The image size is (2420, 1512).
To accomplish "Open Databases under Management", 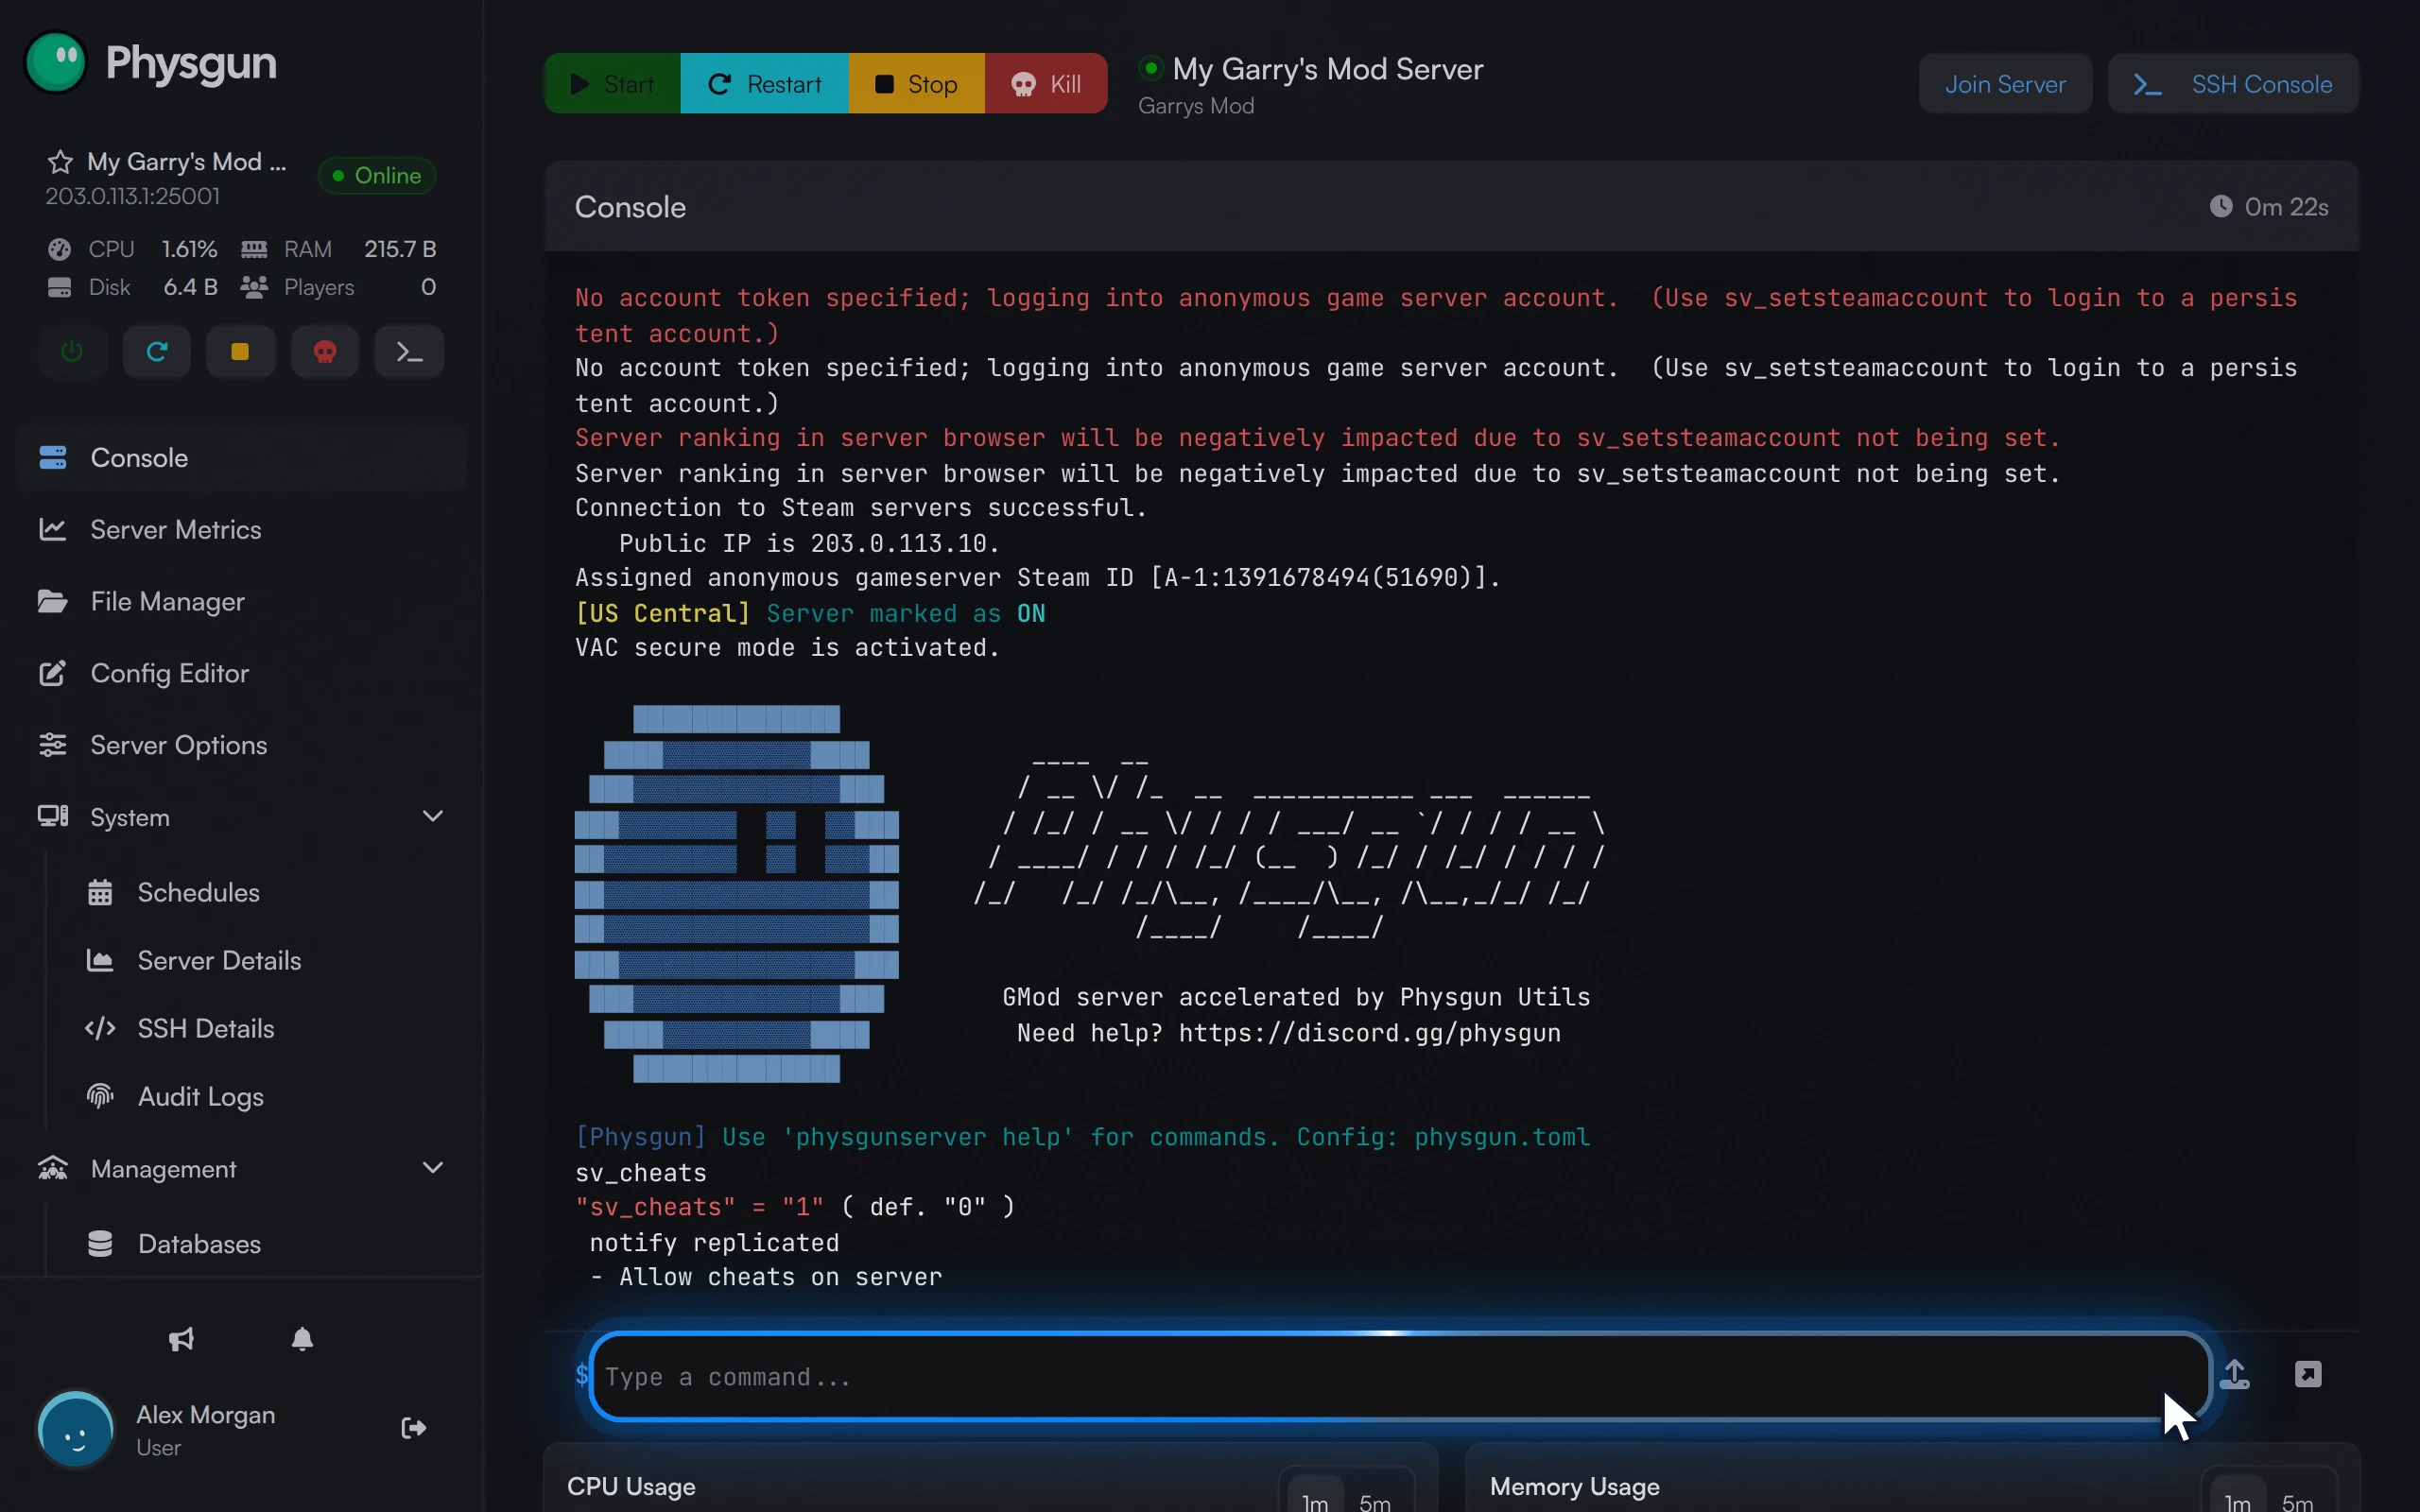I will tap(265, 1244).
